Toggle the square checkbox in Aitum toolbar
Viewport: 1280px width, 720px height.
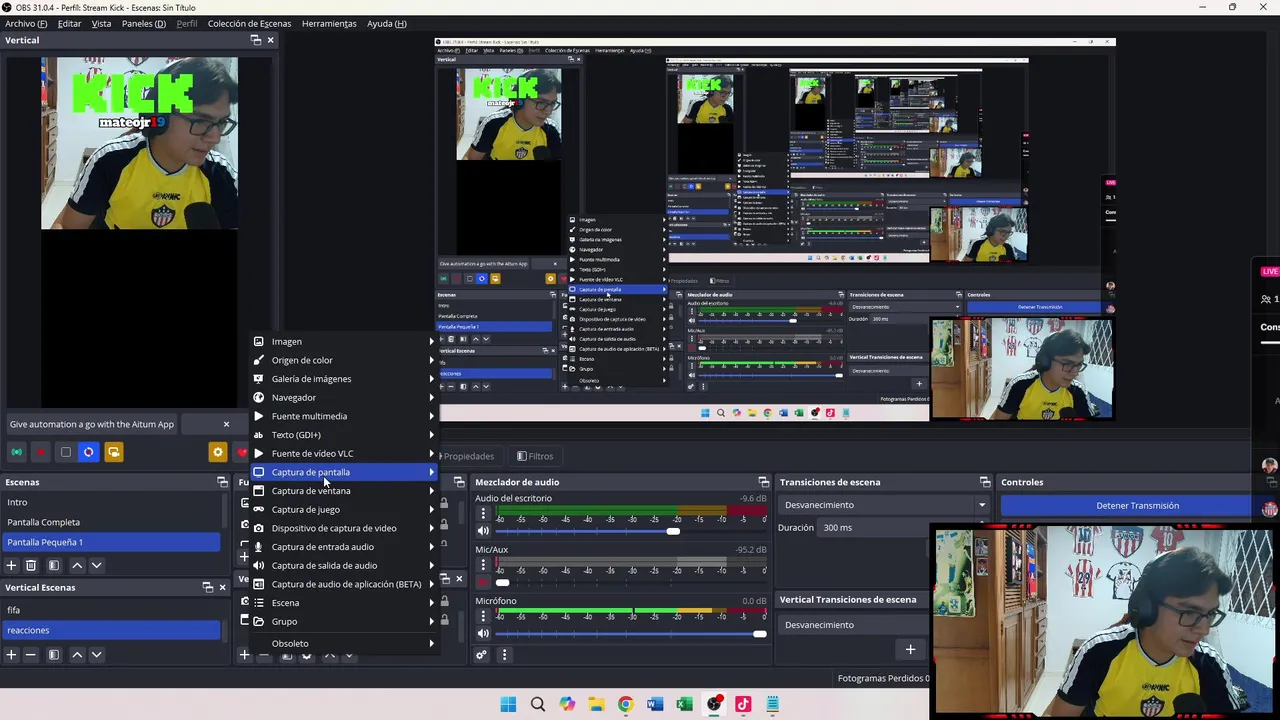click(x=66, y=452)
